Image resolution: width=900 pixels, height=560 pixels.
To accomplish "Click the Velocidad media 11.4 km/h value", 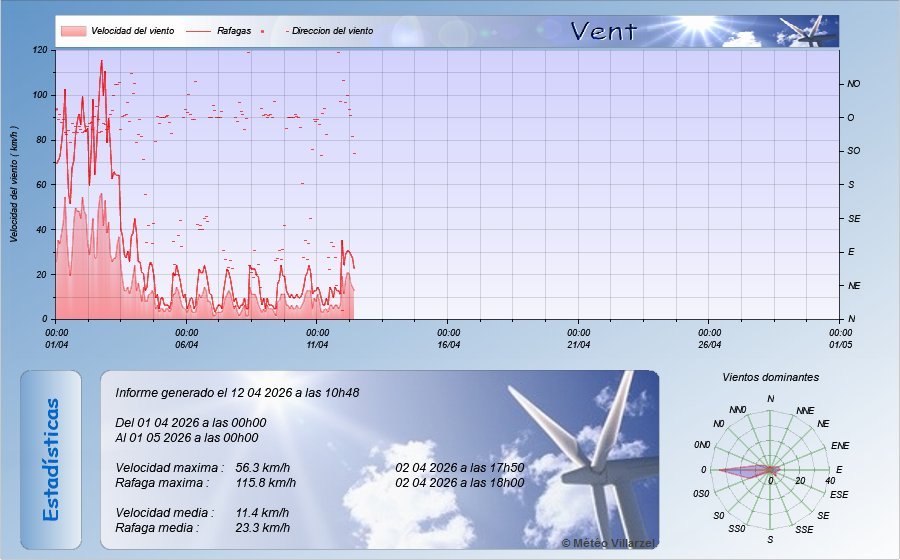I will [x=262, y=513].
